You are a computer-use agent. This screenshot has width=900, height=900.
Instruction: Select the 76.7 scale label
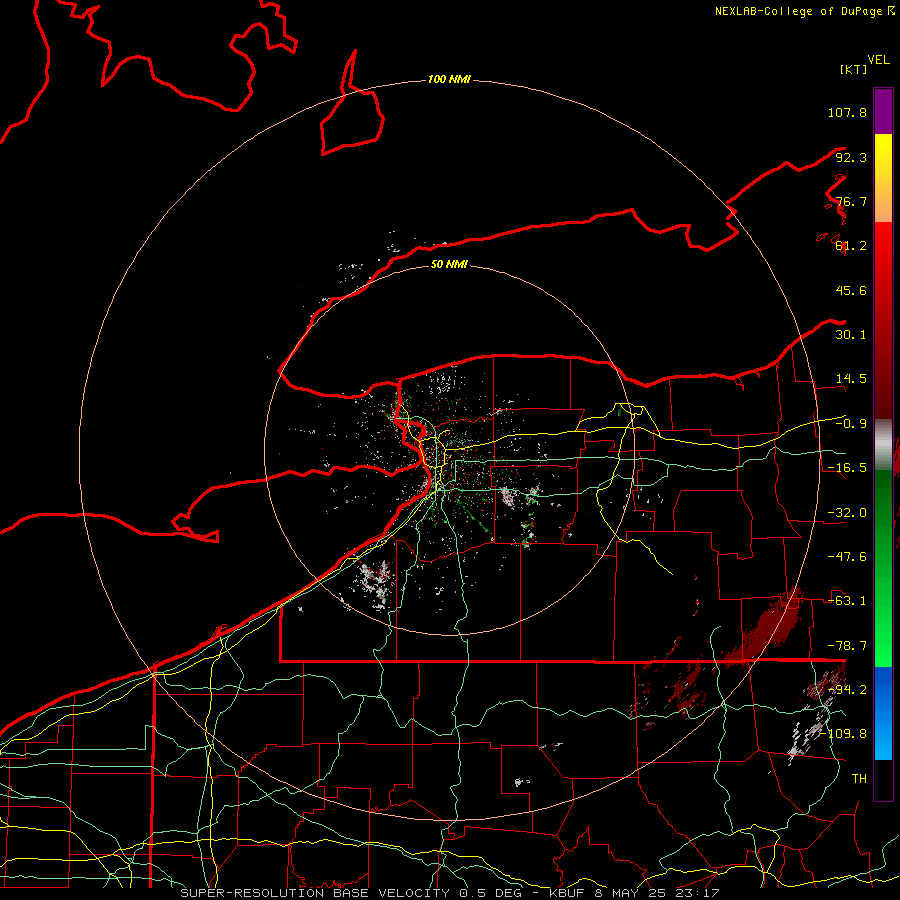(851, 201)
